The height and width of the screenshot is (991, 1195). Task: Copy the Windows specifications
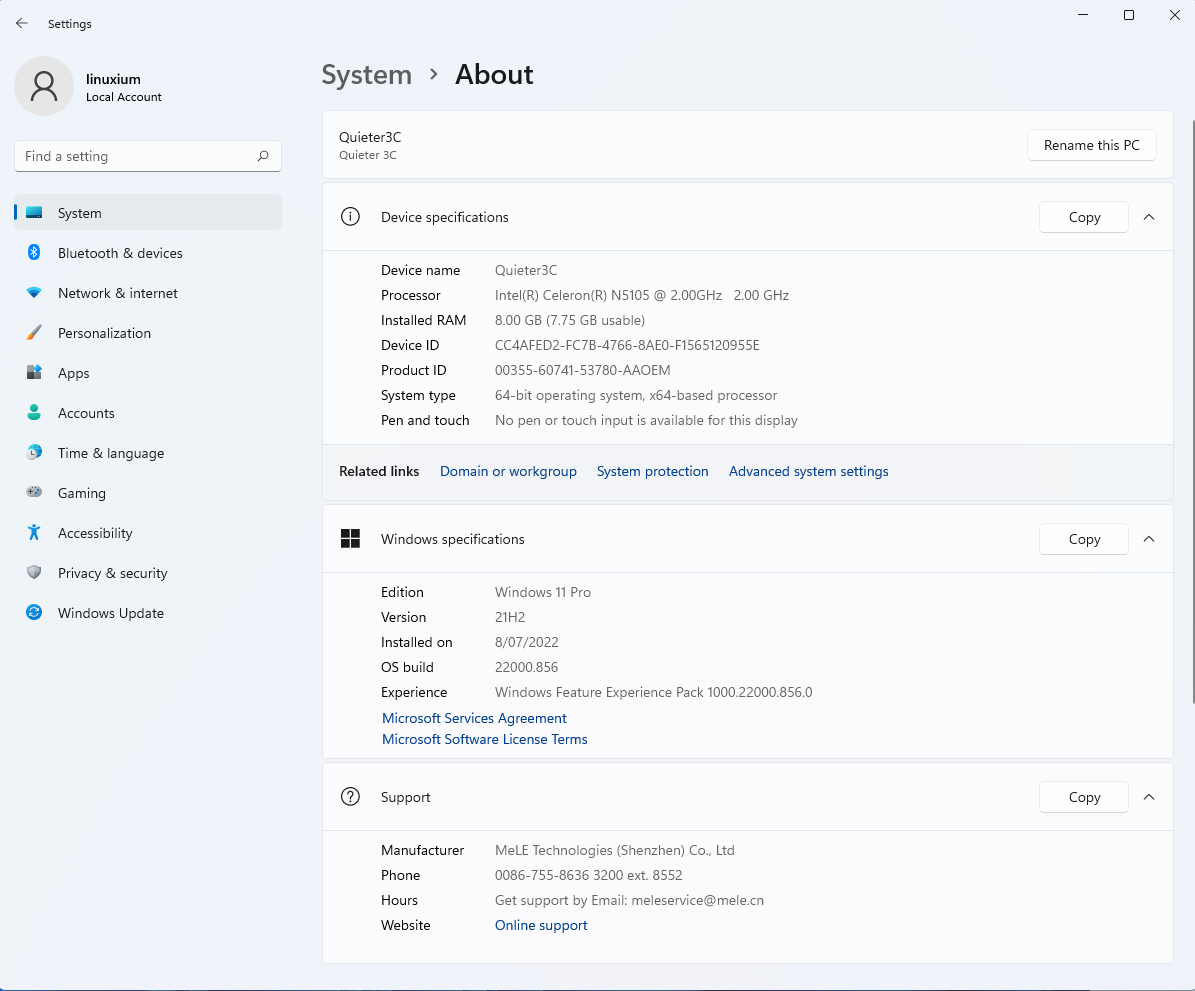1084,539
